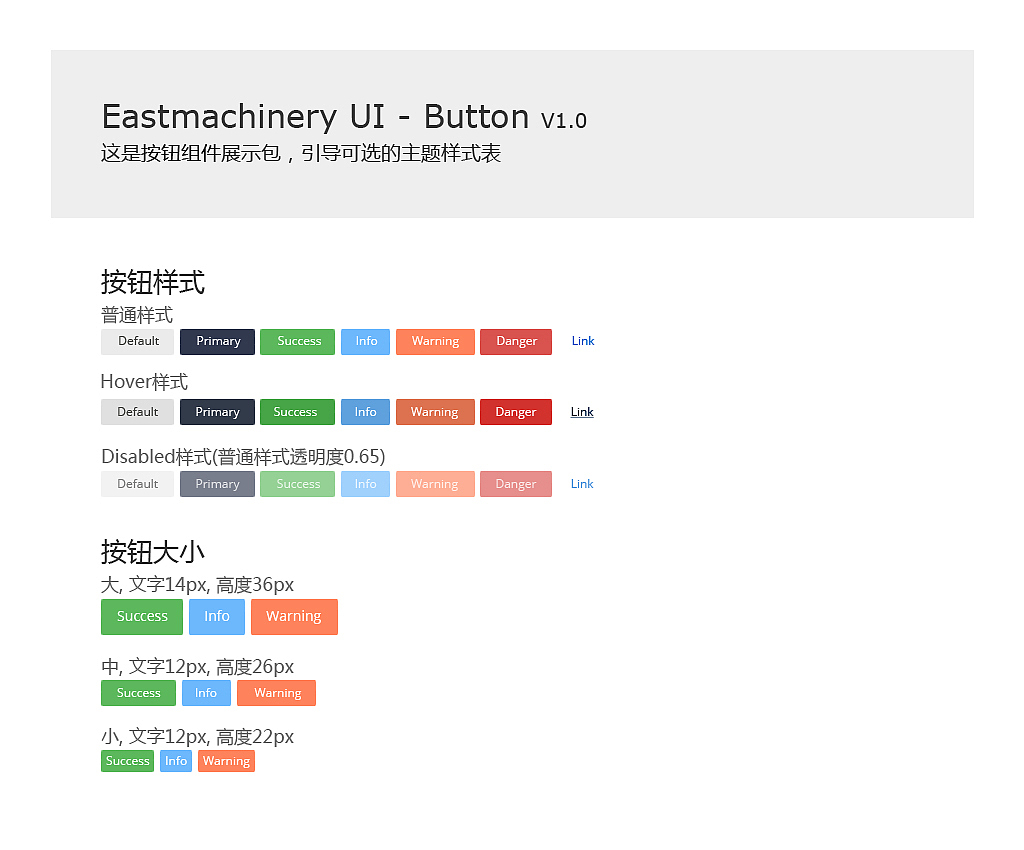Click the Hover-style Success button
This screenshot has height=850, width=1024.
(x=296, y=412)
